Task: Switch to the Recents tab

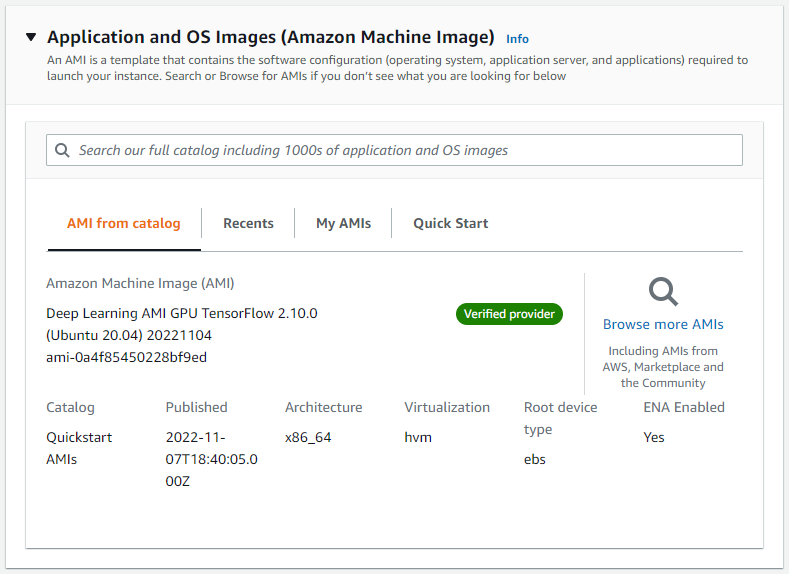Action: tap(248, 223)
